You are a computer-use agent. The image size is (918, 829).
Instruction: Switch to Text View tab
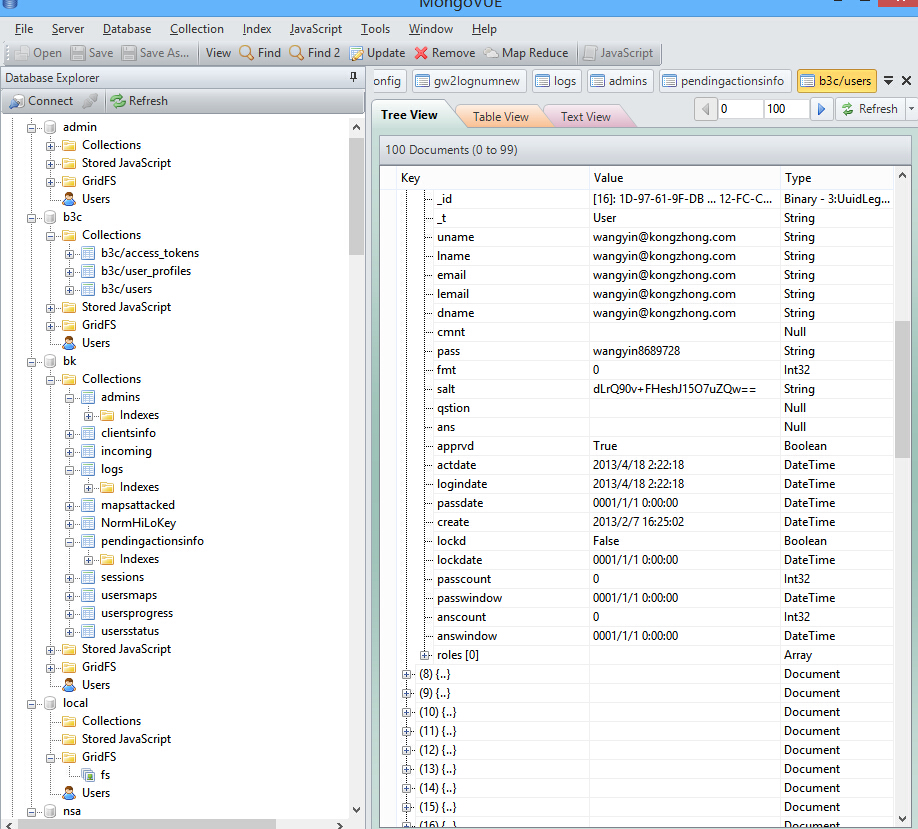click(585, 117)
